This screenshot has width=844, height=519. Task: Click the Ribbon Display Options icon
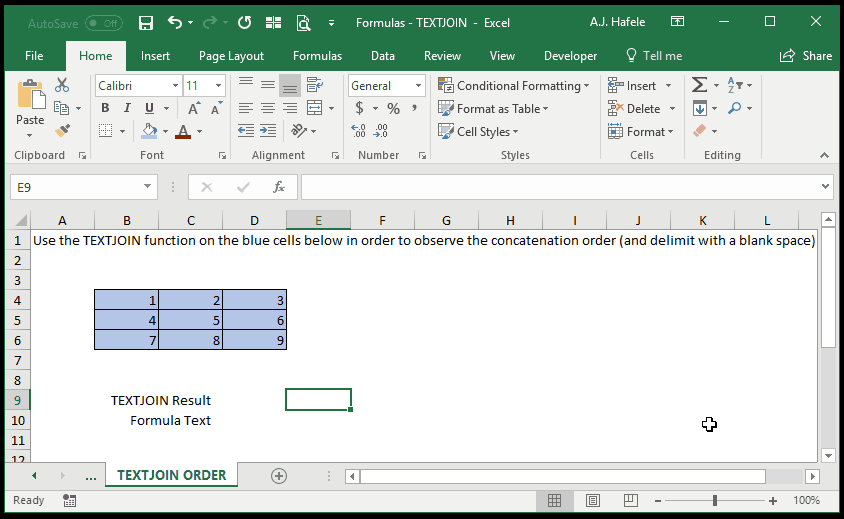677,22
